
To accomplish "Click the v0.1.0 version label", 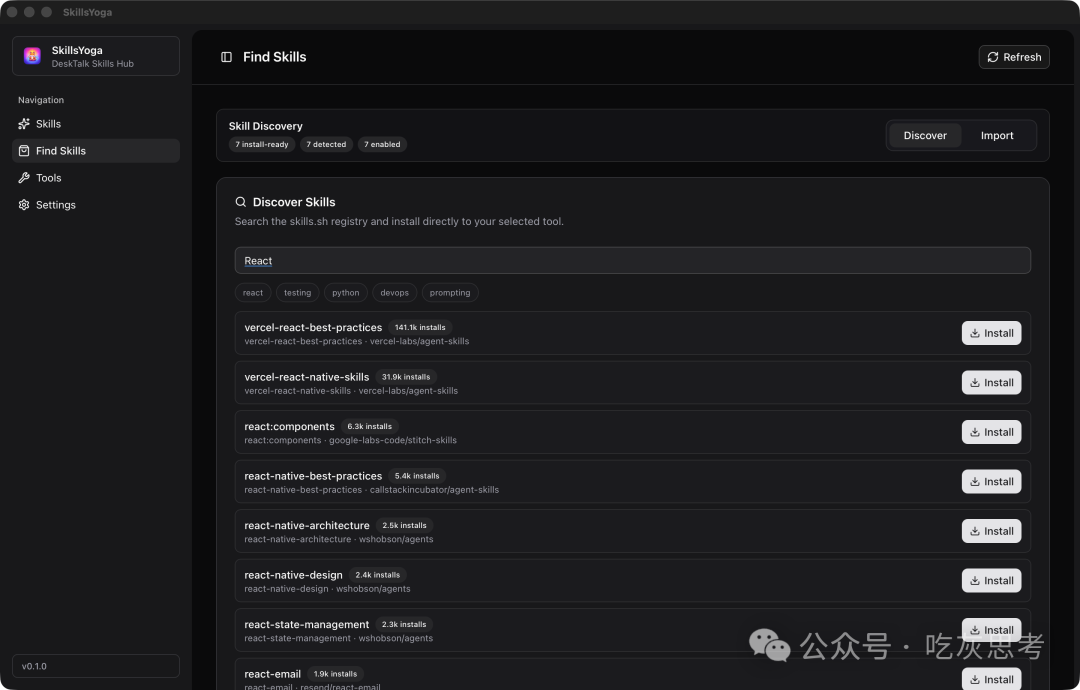I will click(x=34, y=667).
